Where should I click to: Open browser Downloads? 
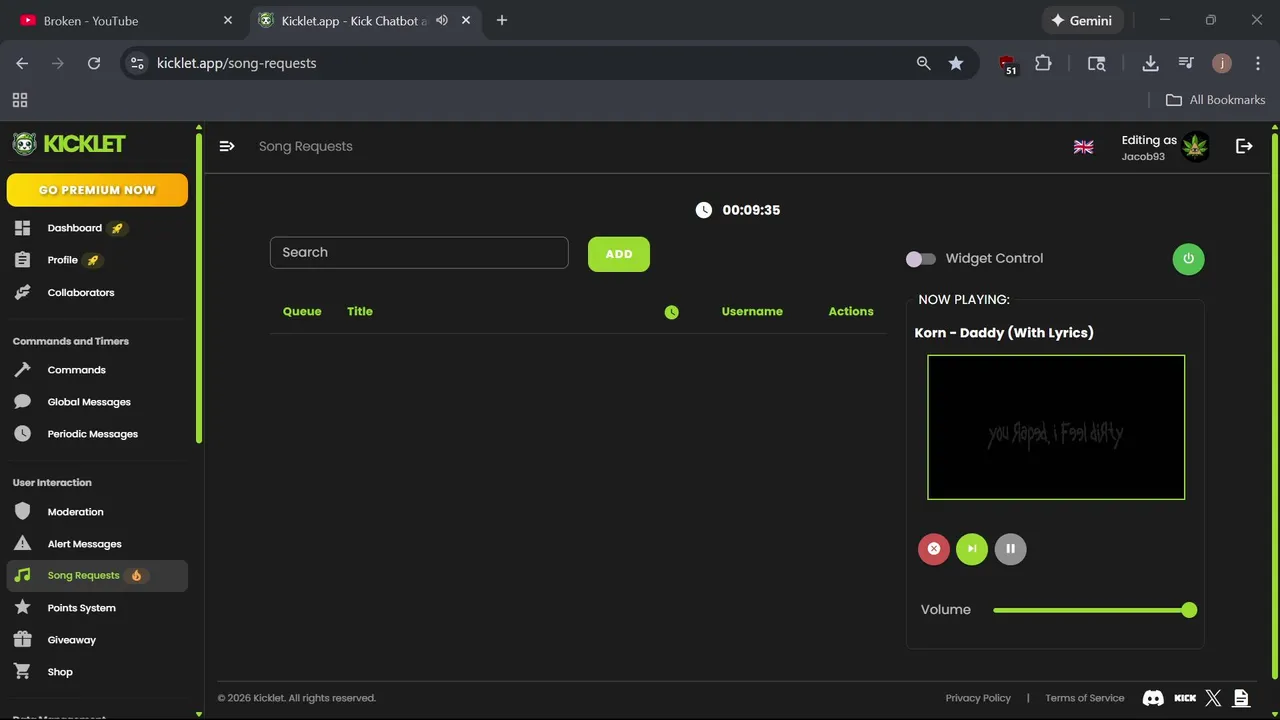click(x=1150, y=63)
